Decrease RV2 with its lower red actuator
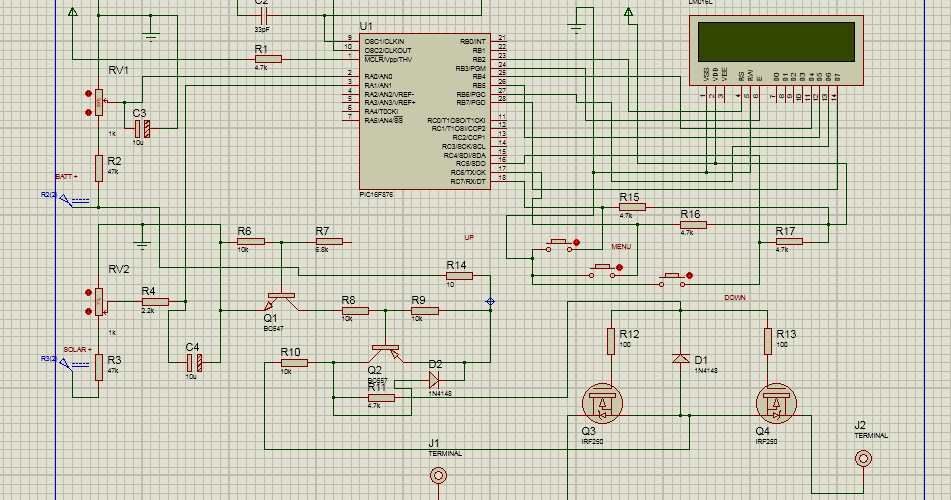Screen dimensions: 951x500 [89, 311]
